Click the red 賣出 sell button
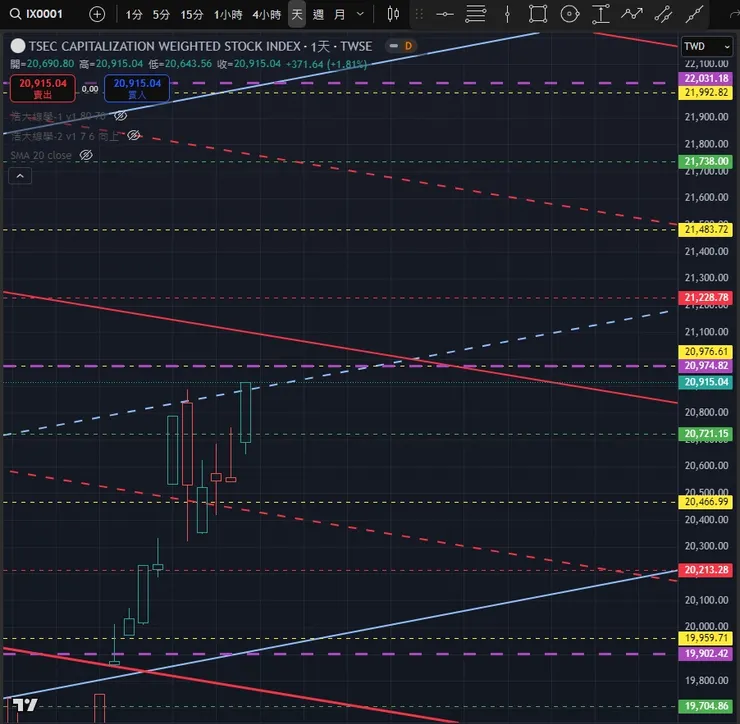This screenshot has height=724, width=740. [42, 88]
